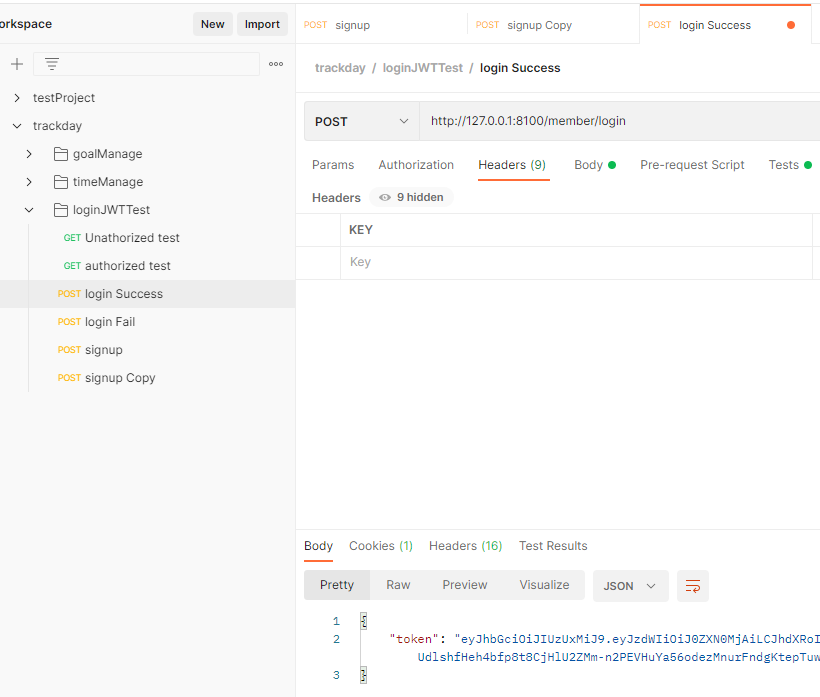Click the plus icon to create a collection
820x697 pixels.
pyautogui.click(x=17, y=64)
